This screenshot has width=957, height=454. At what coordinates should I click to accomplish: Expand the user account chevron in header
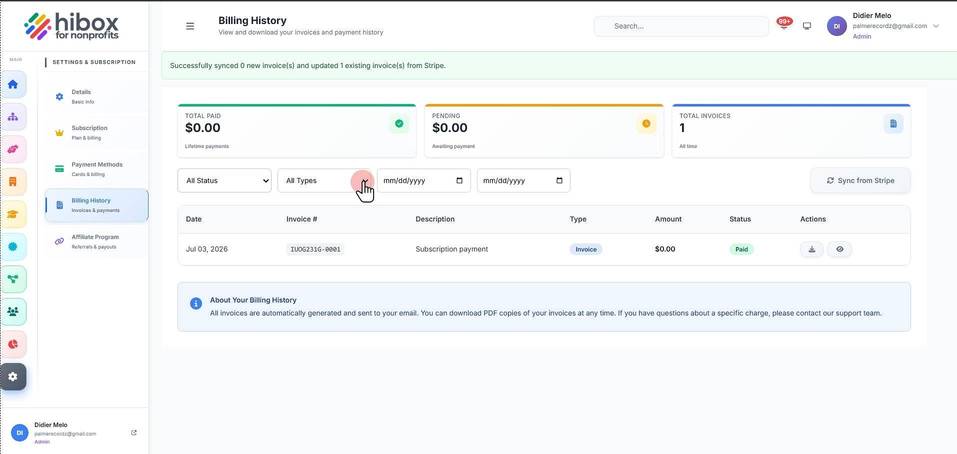click(x=936, y=26)
